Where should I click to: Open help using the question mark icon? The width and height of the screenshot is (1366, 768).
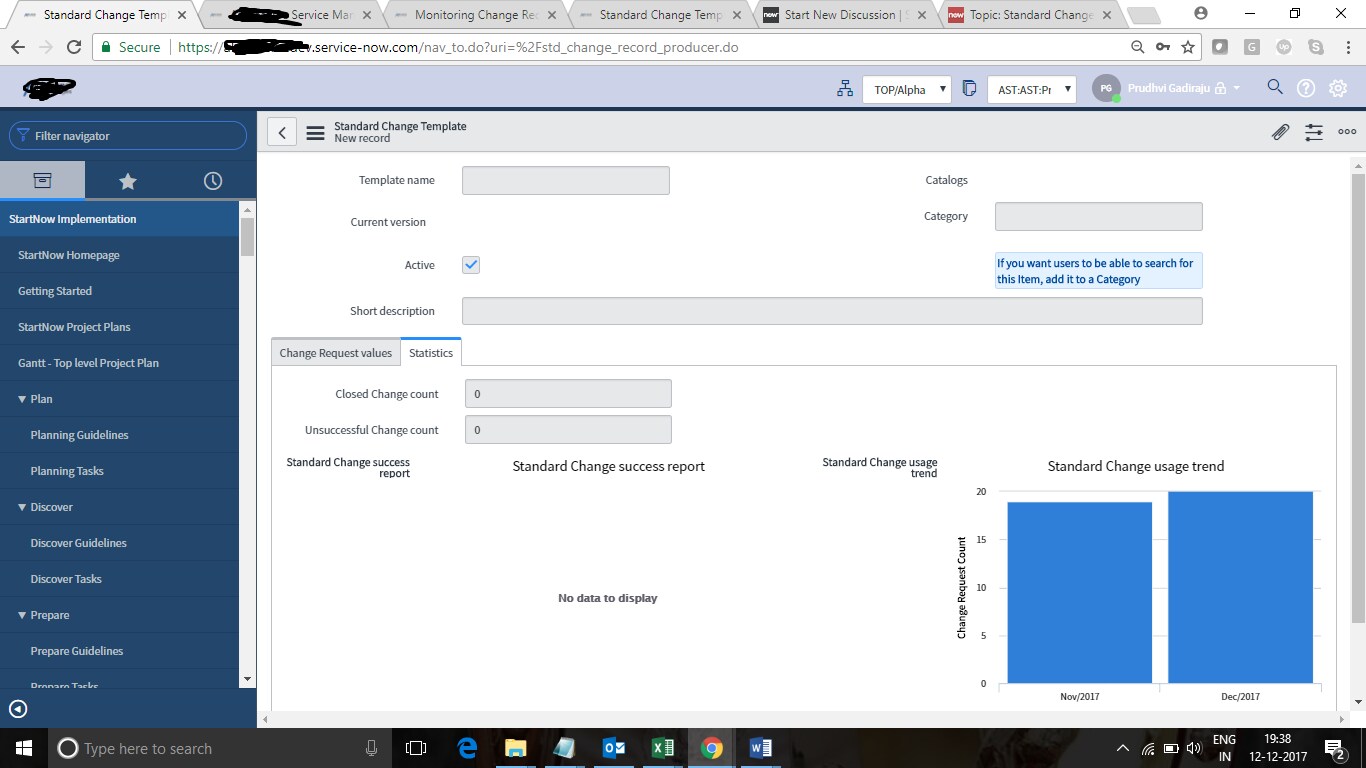click(x=1306, y=88)
